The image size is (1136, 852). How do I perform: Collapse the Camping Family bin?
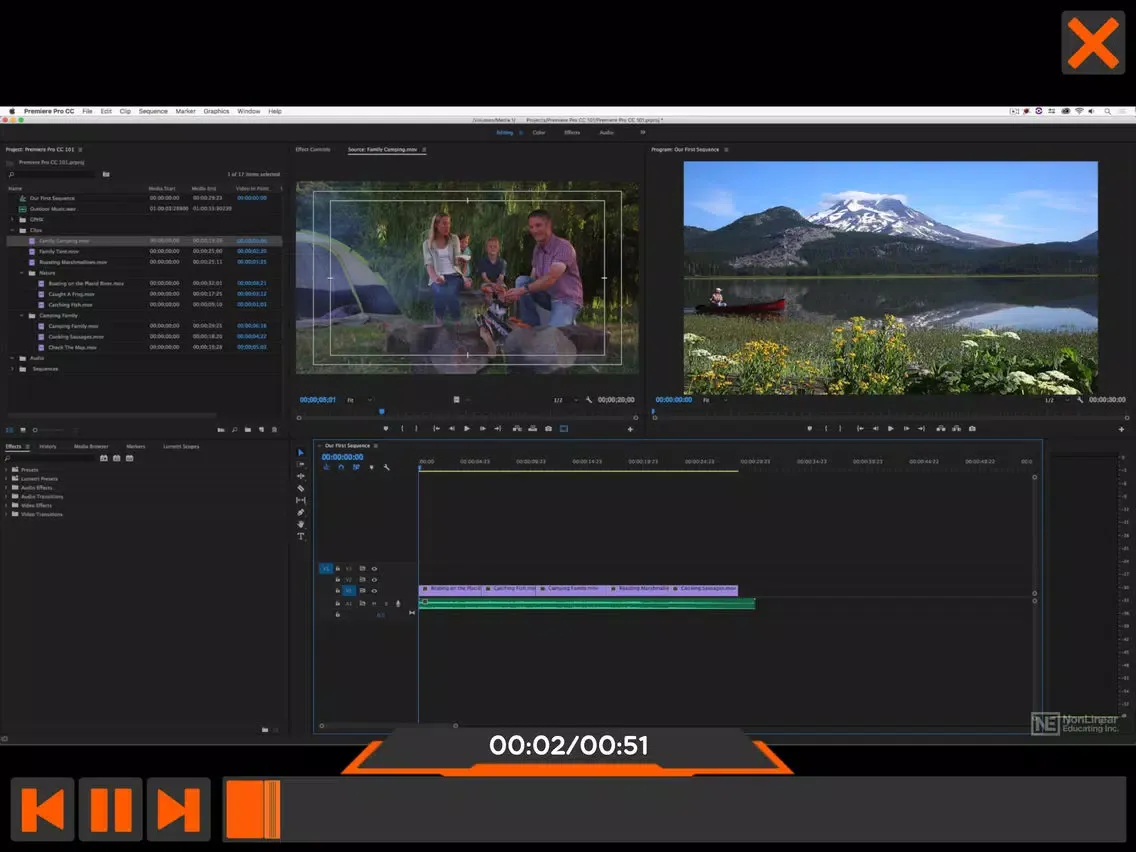point(22,315)
